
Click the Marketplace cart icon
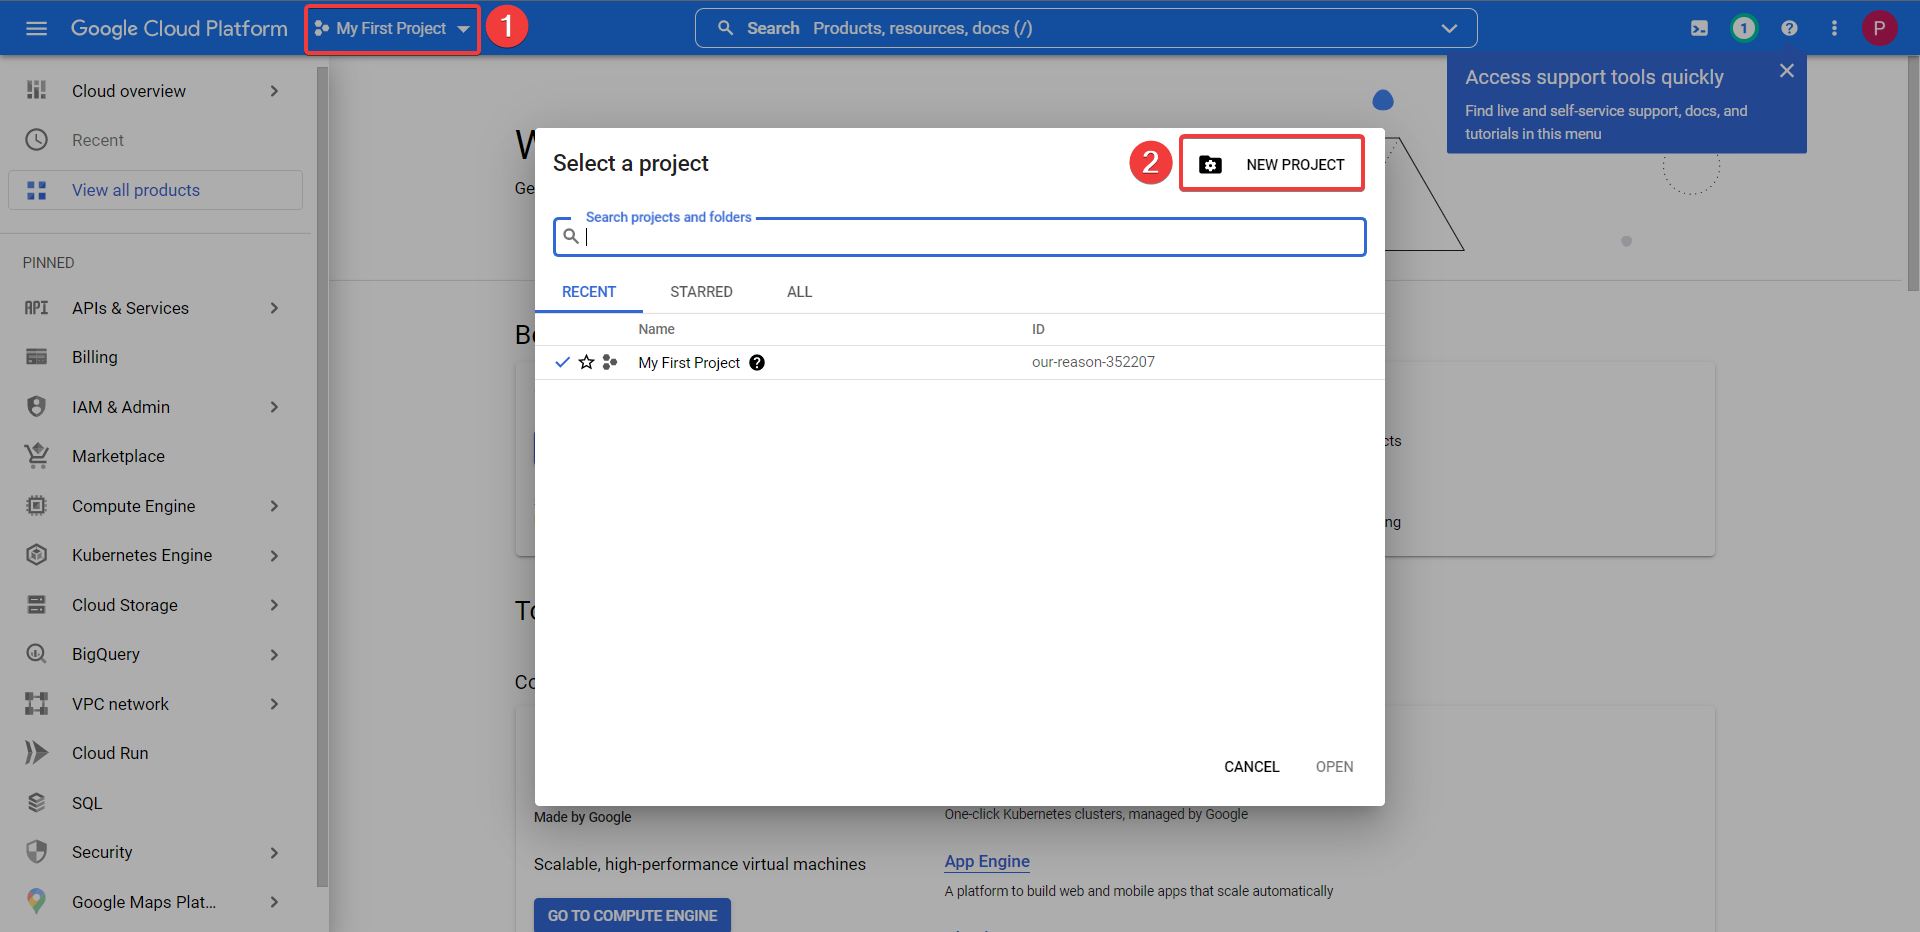coord(36,456)
